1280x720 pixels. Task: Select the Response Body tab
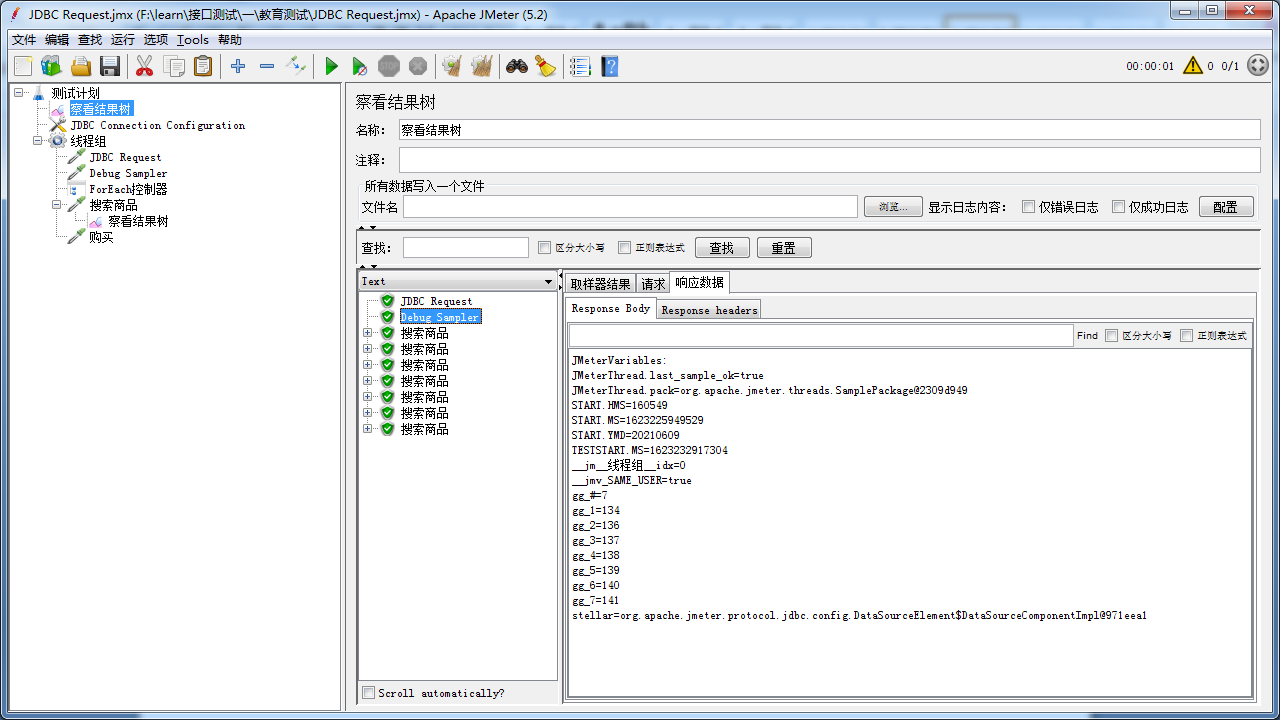pyautogui.click(x=610, y=309)
